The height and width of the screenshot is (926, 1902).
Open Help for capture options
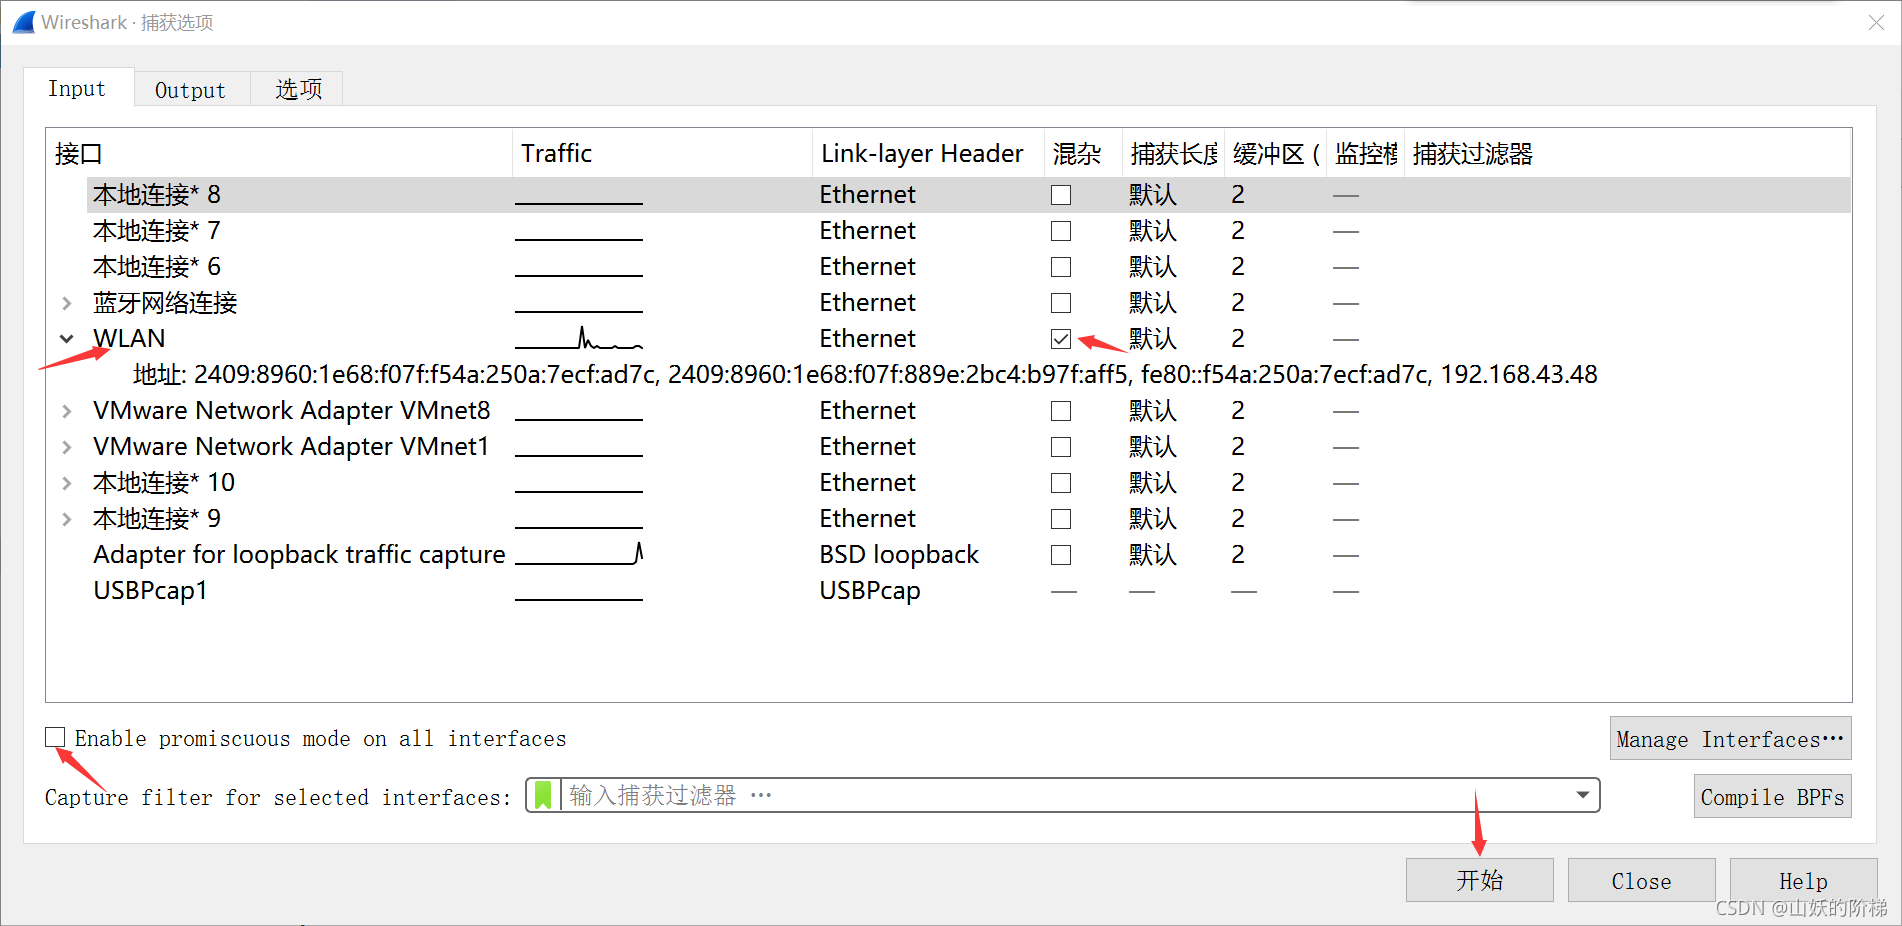[x=1804, y=880]
